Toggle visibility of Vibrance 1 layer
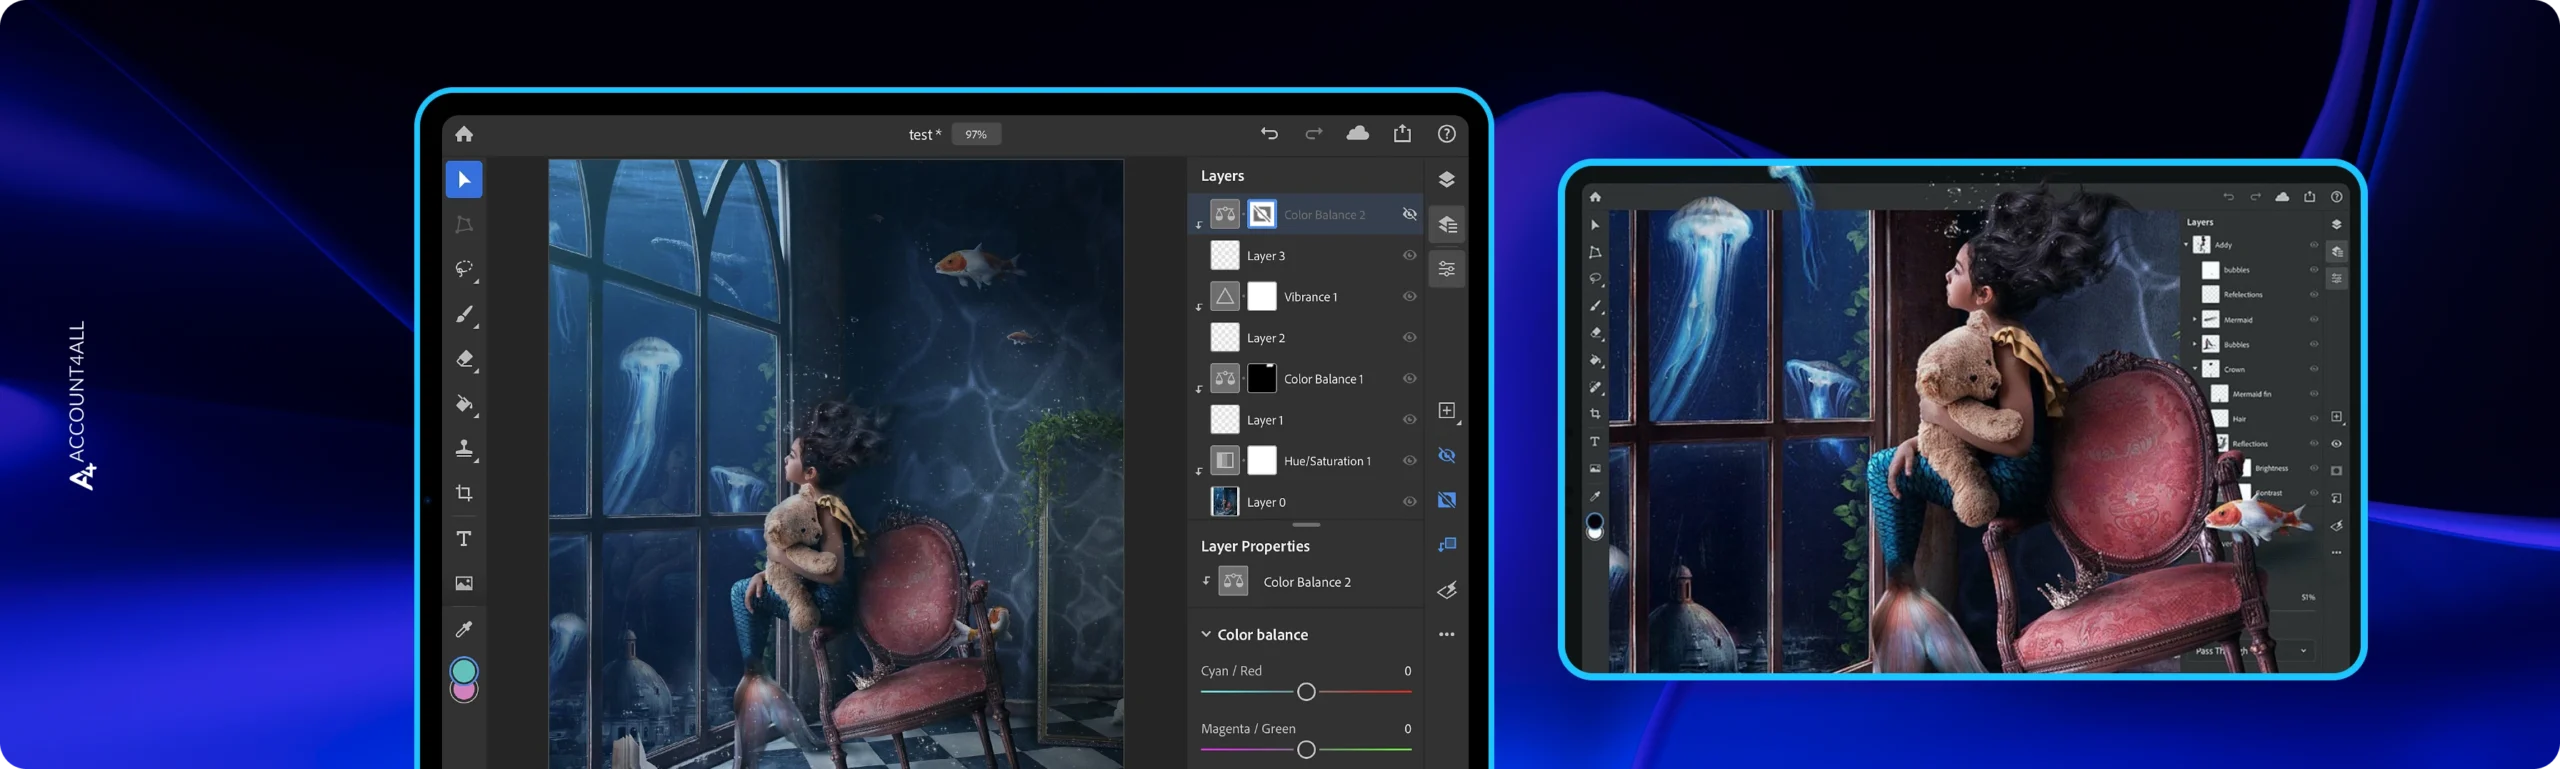The image size is (2560, 769). (1409, 297)
